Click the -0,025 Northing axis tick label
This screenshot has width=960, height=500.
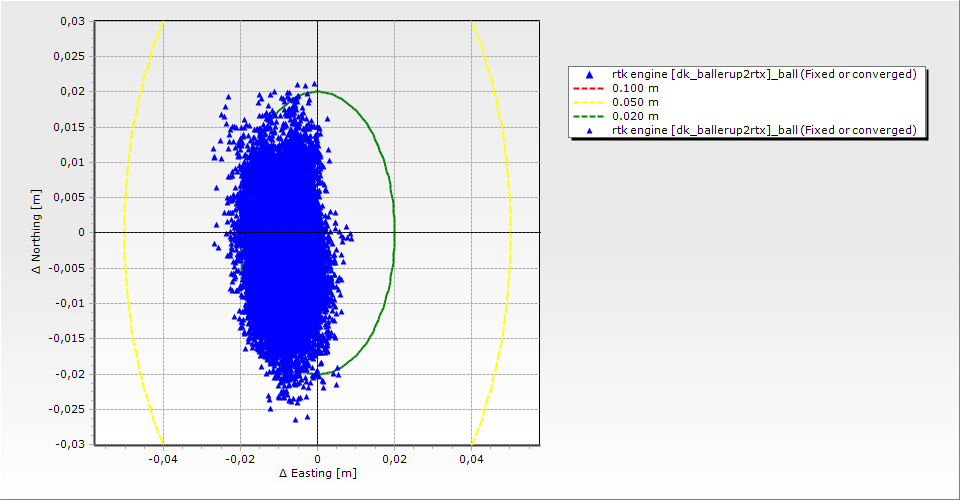click(67, 409)
